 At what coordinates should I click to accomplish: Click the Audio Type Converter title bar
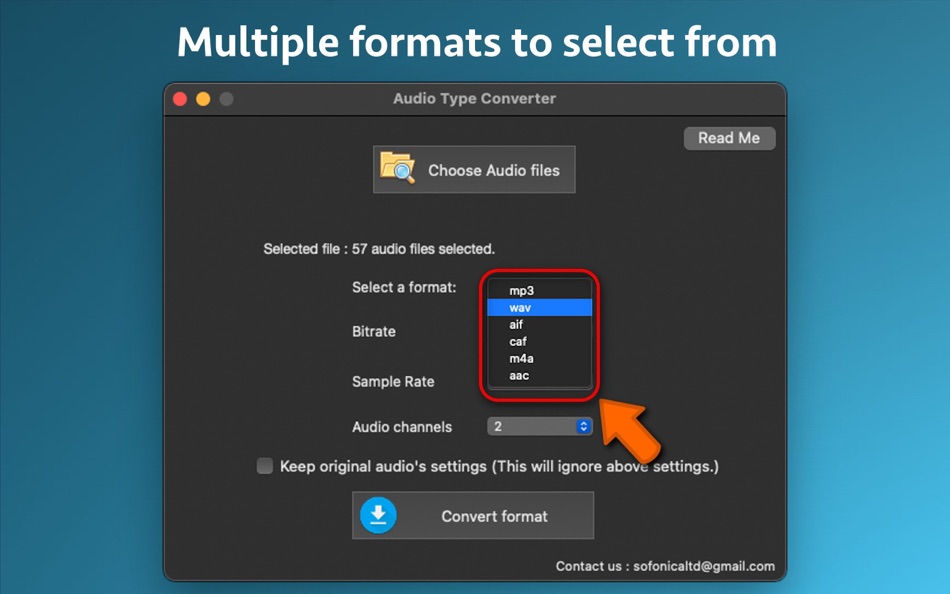pos(473,98)
